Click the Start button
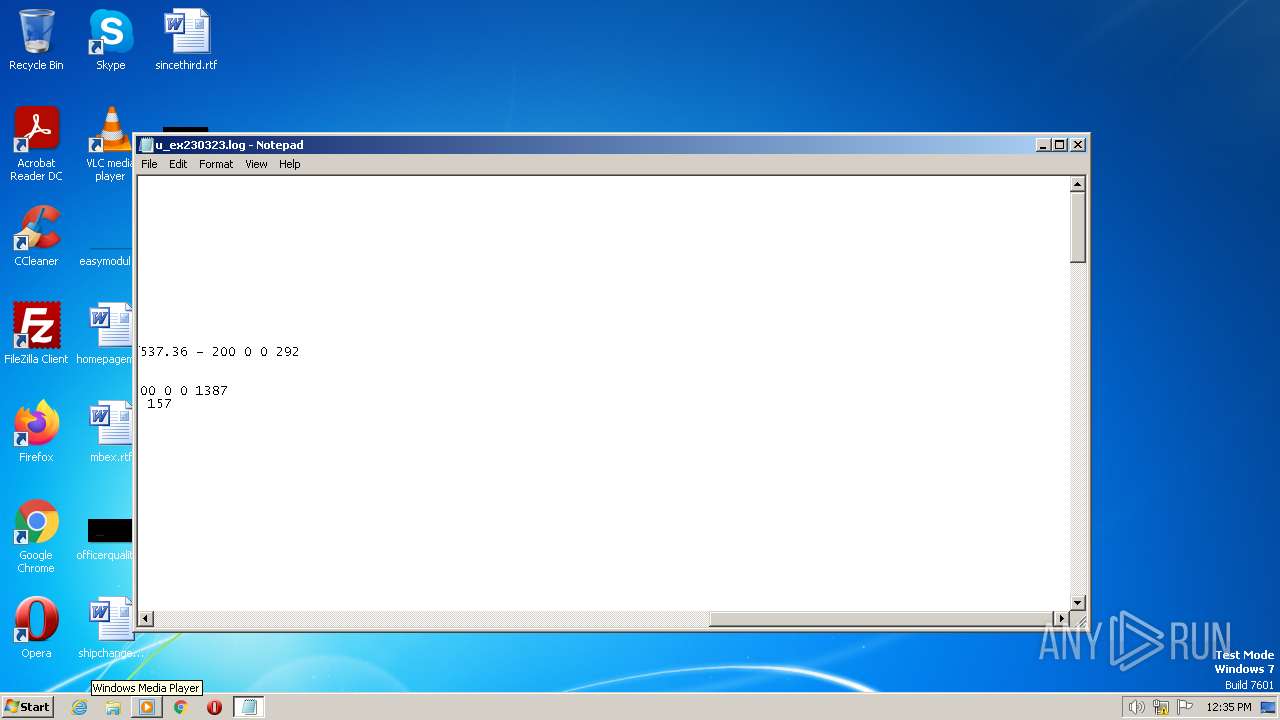 (x=27, y=707)
